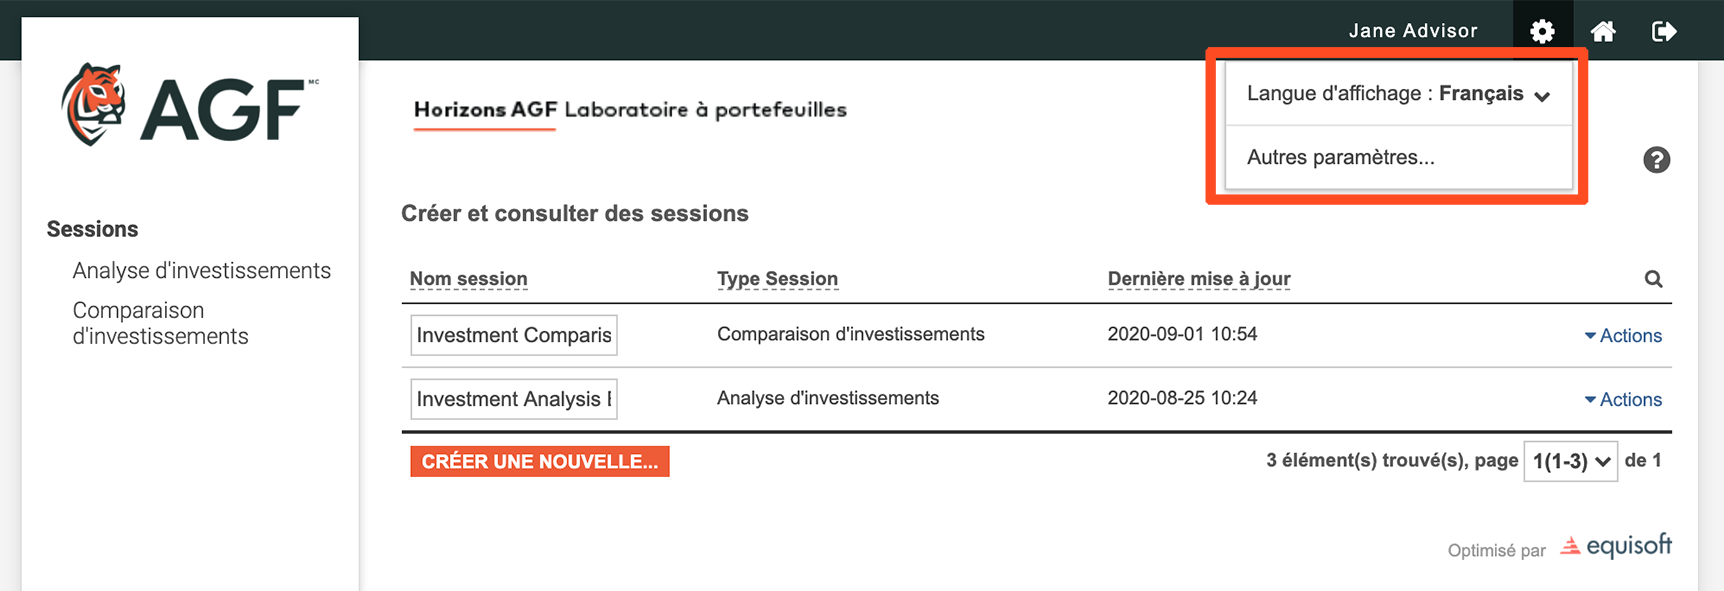Click the AGF tiger logo
This screenshot has height=591, width=1724.
189,105
